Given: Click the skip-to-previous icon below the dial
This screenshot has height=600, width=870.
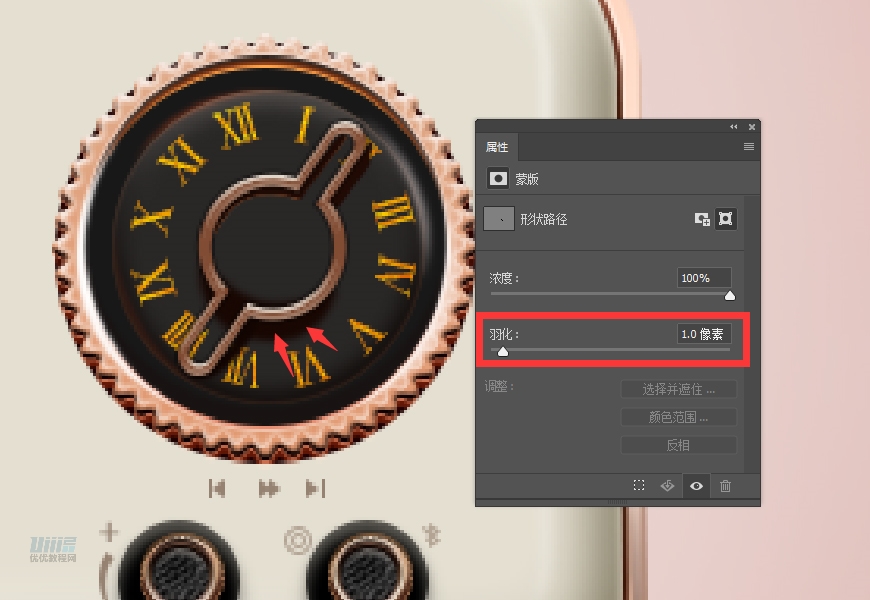Looking at the screenshot, I should click(x=217, y=488).
